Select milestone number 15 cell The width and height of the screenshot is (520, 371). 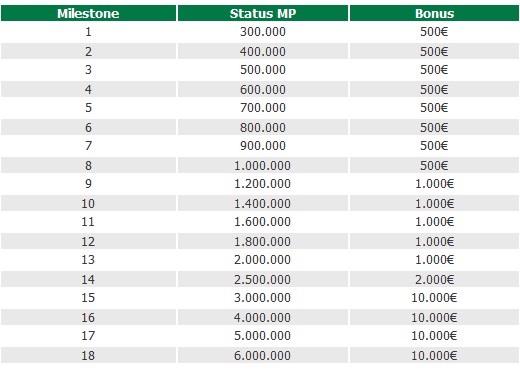88,298
